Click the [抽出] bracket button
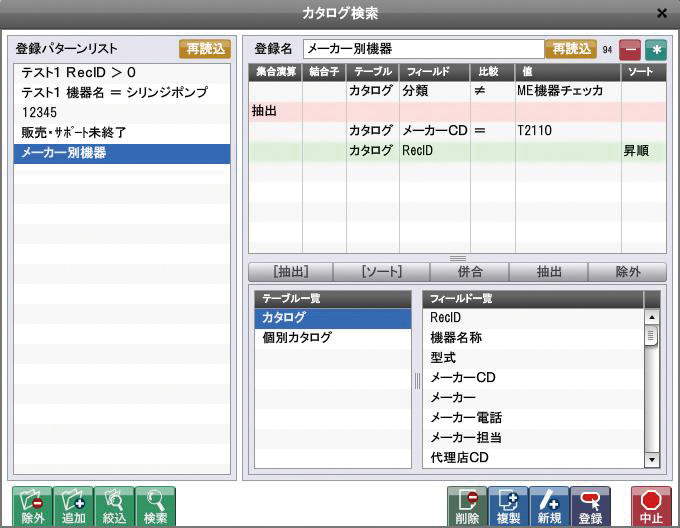The image size is (680, 528). click(x=291, y=272)
